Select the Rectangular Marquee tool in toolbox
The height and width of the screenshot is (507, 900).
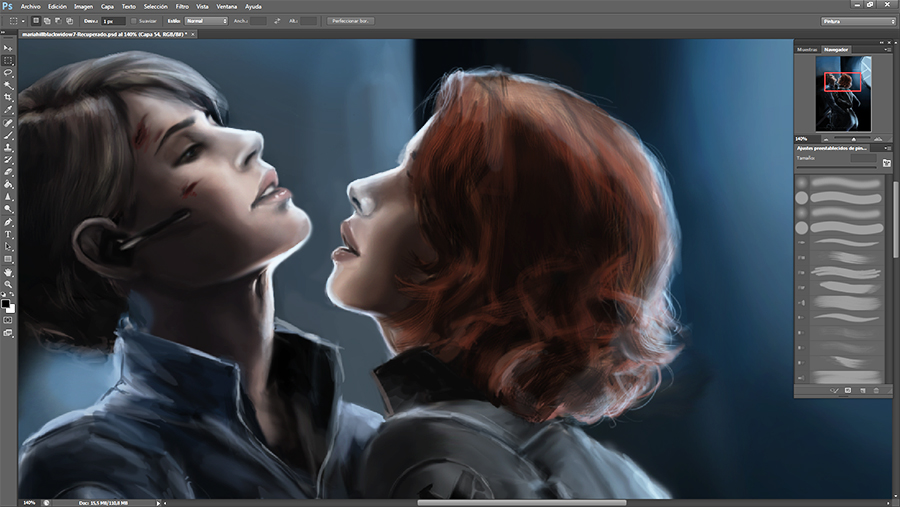[8, 60]
